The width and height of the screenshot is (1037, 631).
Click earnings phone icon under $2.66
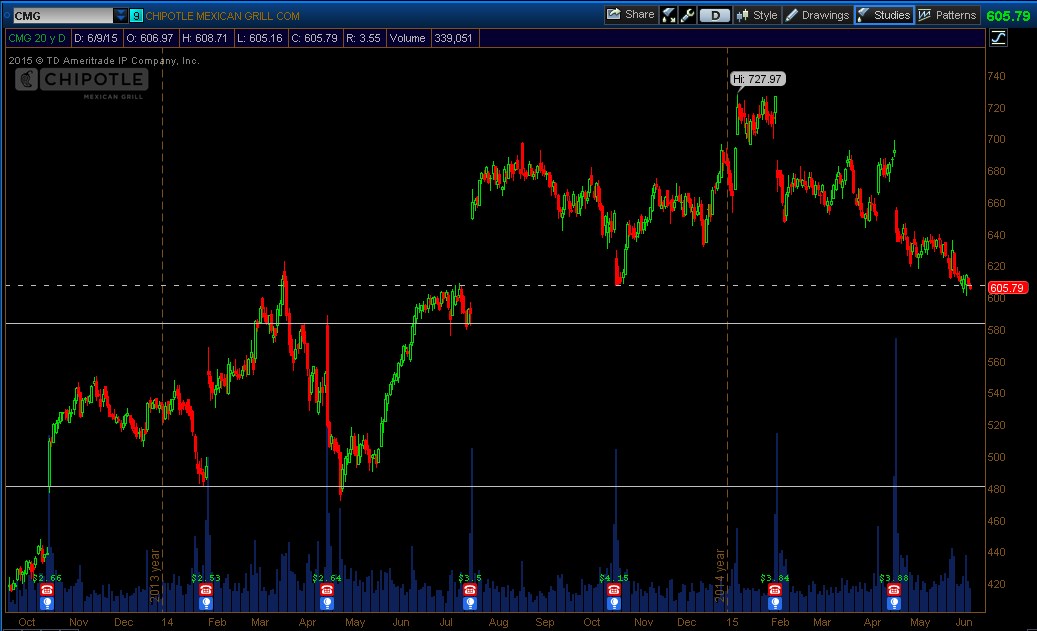(46, 590)
